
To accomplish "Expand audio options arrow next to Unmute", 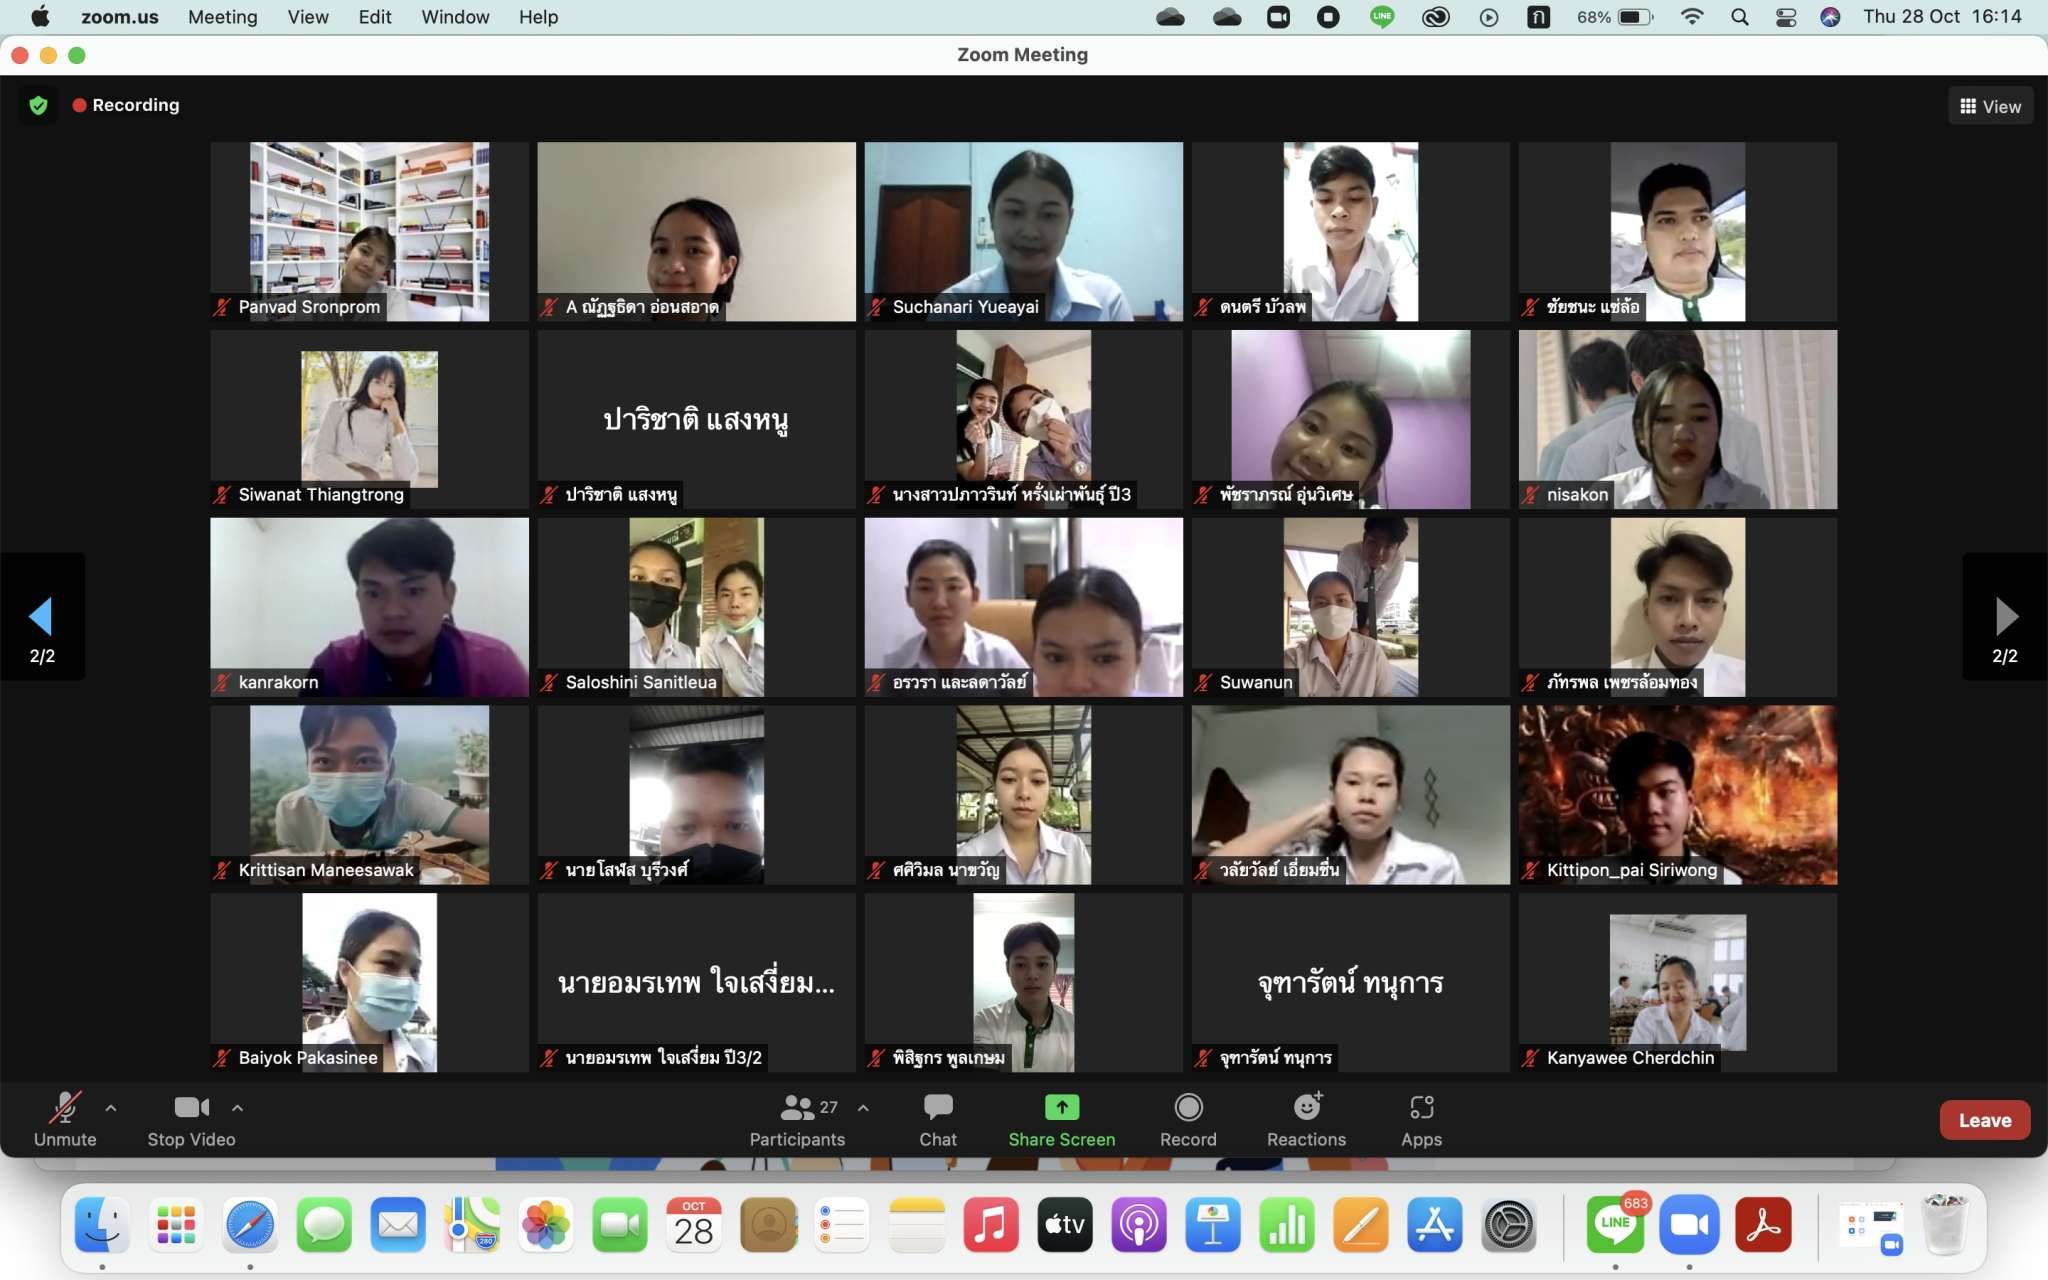I will point(111,1108).
